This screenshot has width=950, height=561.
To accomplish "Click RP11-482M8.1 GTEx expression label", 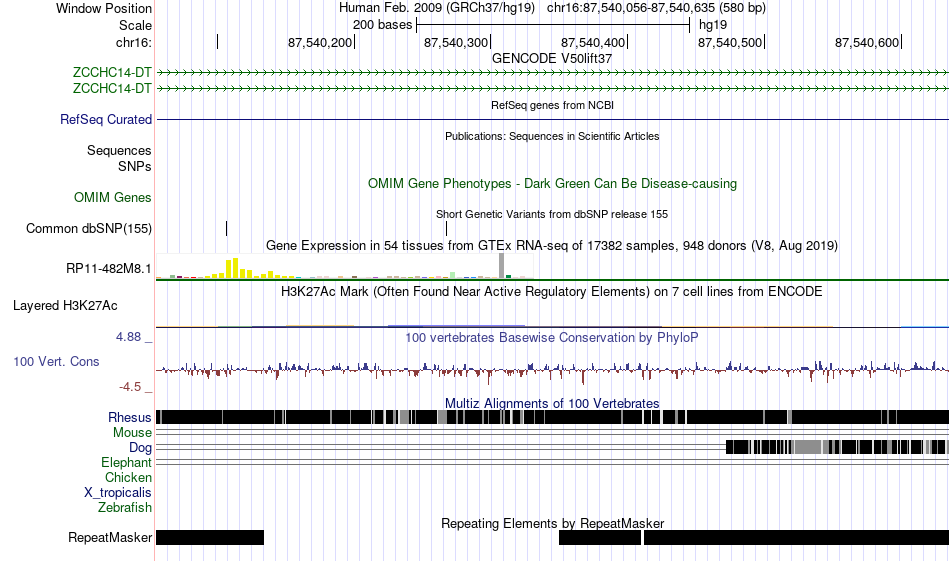I will [x=109, y=268].
